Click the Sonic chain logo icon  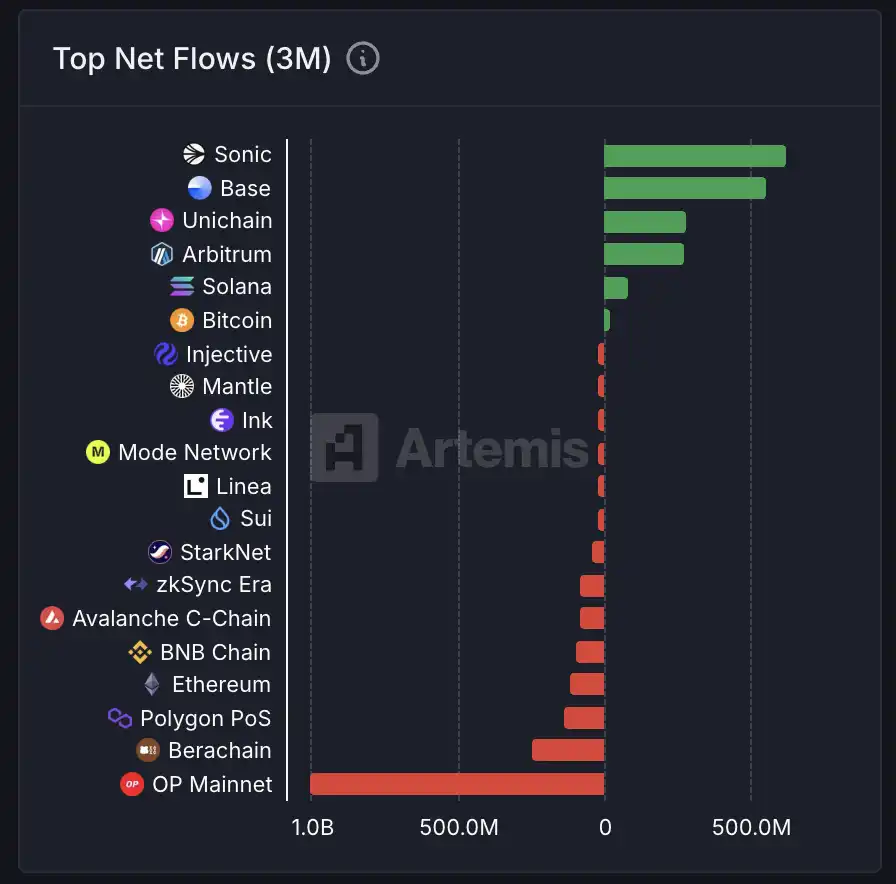194,154
